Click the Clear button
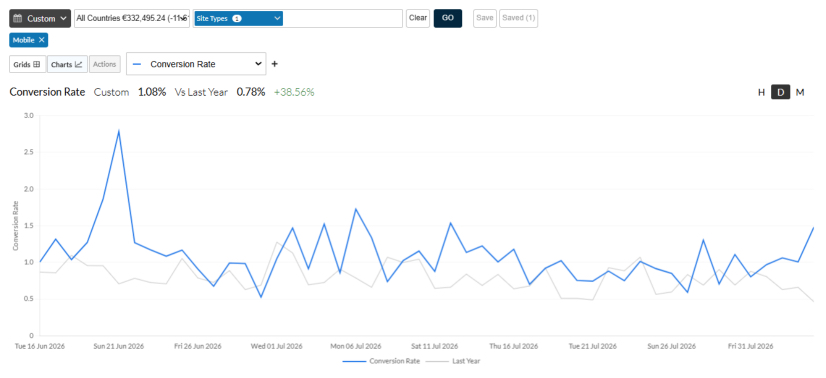 418,18
